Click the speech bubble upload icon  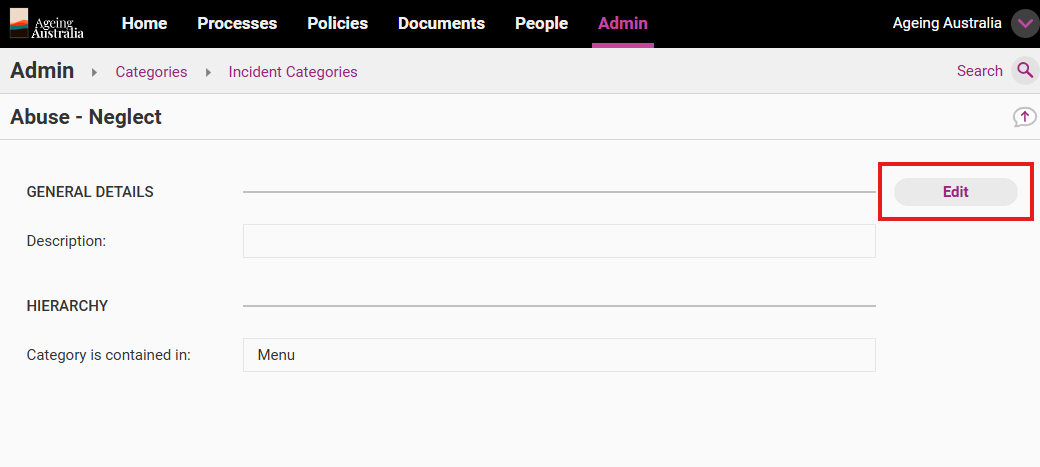1024,117
